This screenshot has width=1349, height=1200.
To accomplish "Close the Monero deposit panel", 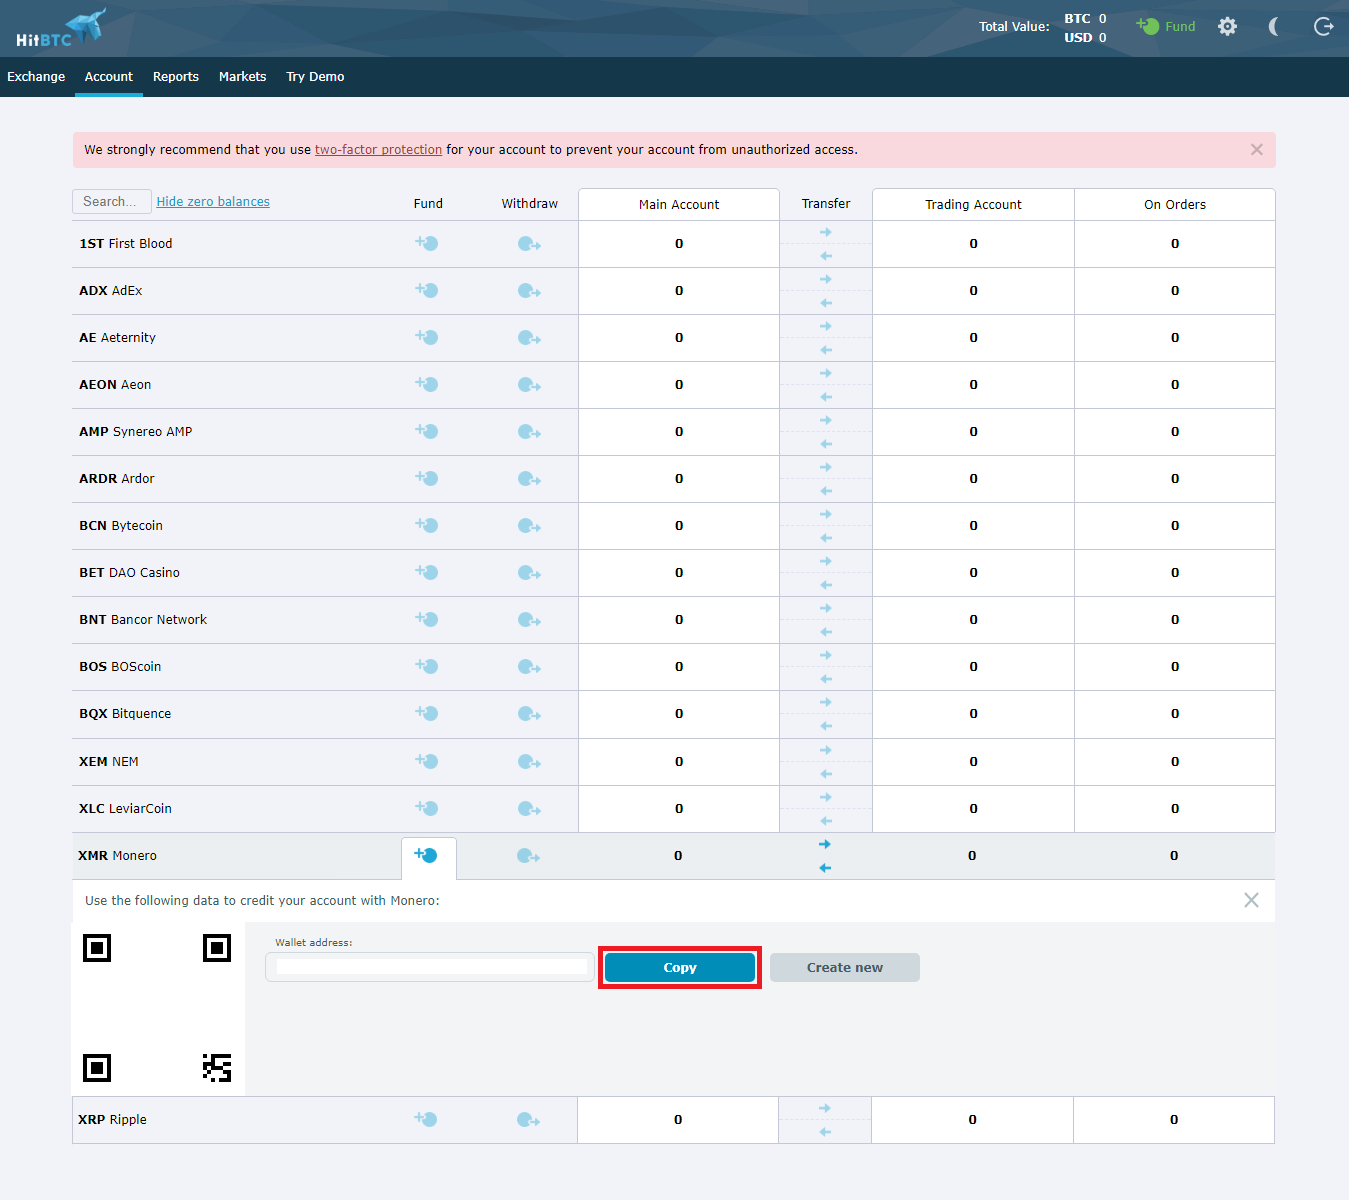I will [x=1251, y=900].
